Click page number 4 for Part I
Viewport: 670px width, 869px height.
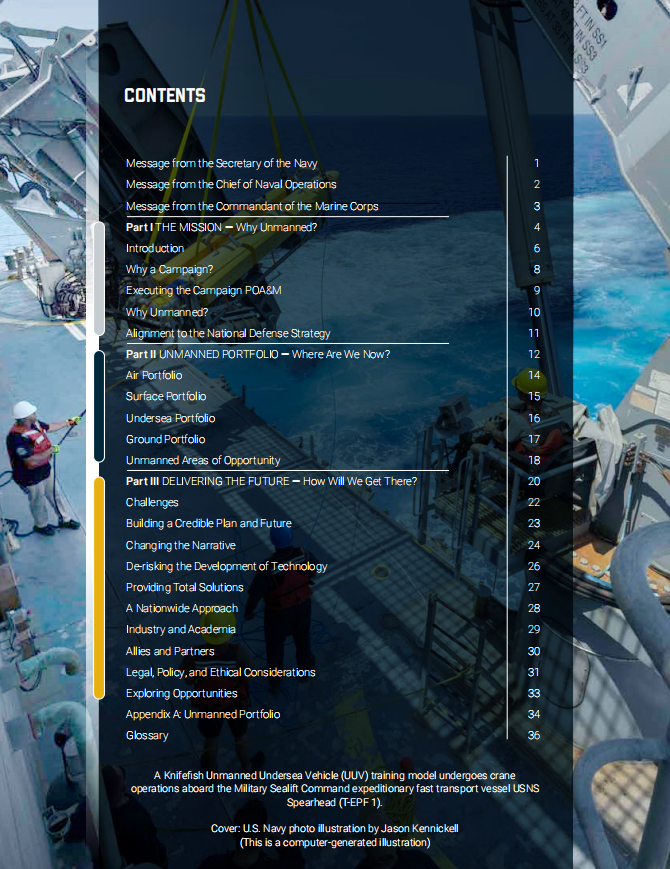536,227
